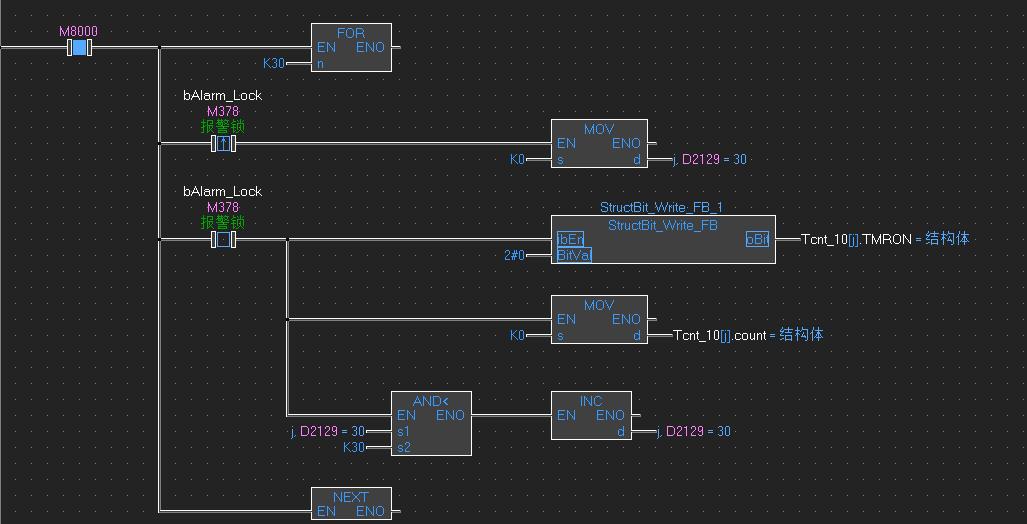1027x524 pixels.
Task: Select the rising-edge M378 contact
Action: [223, 144]
